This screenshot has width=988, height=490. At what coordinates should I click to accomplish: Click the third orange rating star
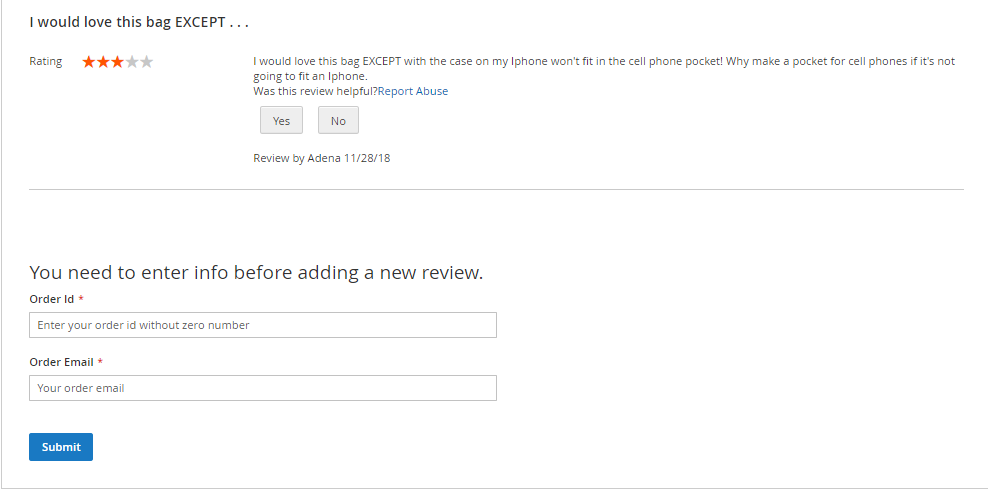[x=118, y=62]
